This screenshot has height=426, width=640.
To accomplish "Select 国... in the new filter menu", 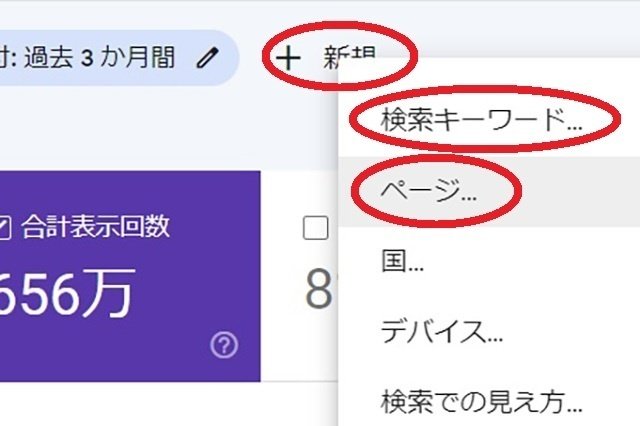I will (489, 261).
